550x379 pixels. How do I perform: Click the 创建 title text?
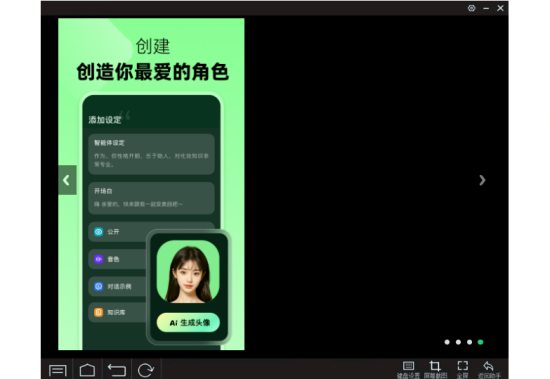[x=153, y=46]
